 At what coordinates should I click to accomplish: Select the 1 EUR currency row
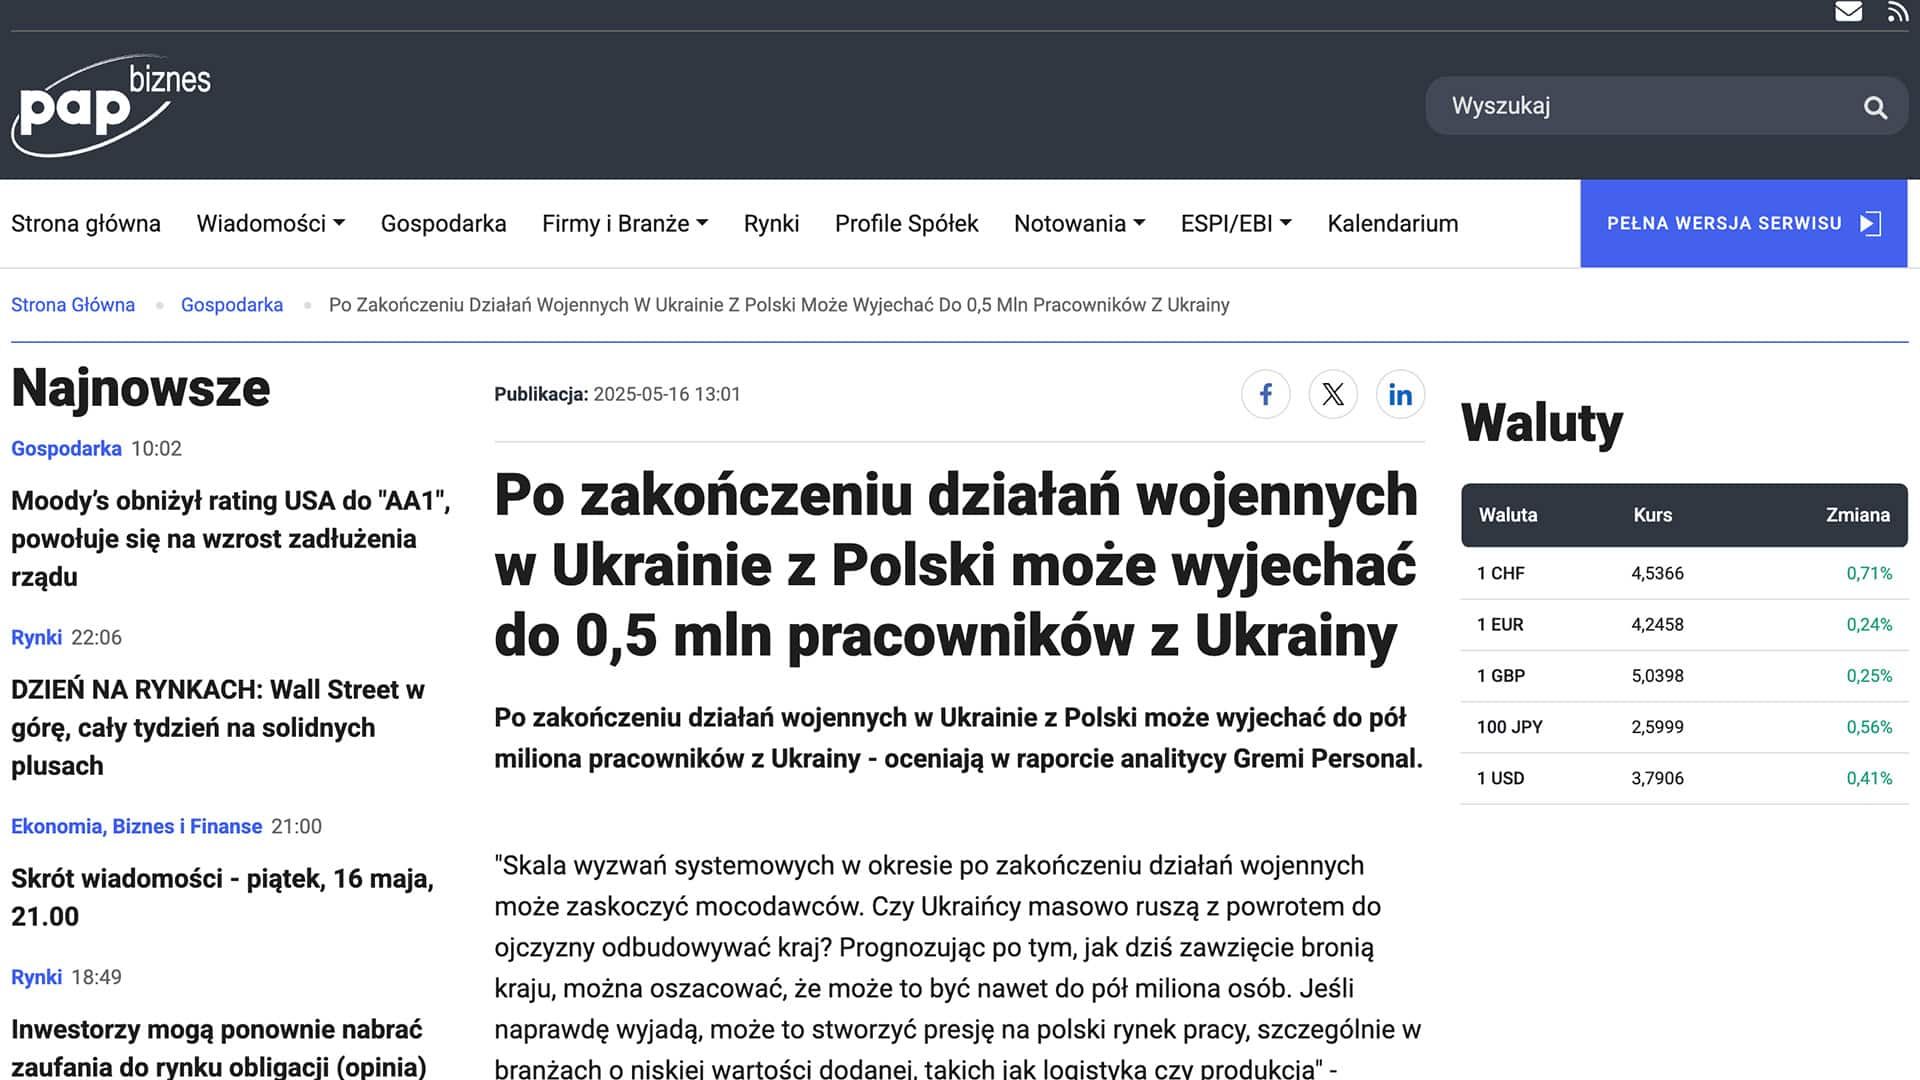tap(1684, 624)
